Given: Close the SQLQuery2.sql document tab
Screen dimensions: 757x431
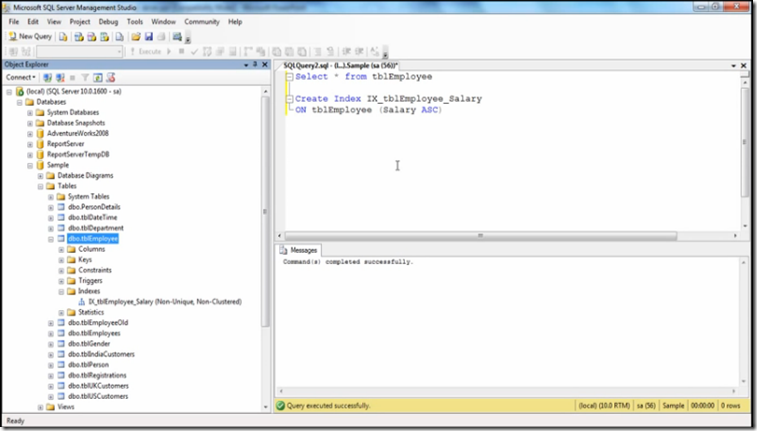Looking at the screenshot, I should click(743, 65).
